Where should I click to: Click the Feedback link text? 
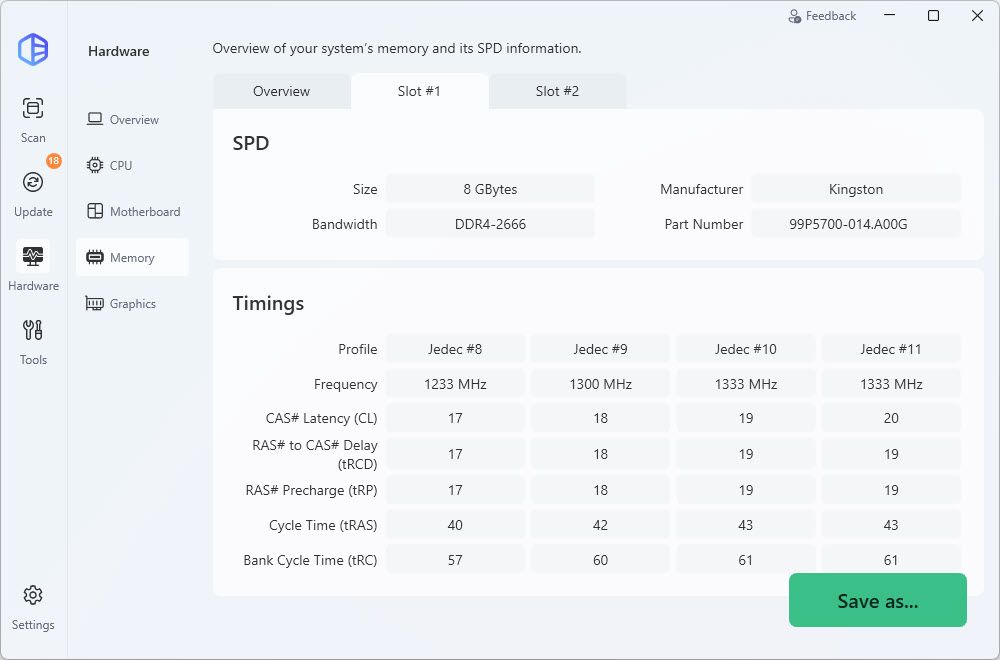(831, 16)
